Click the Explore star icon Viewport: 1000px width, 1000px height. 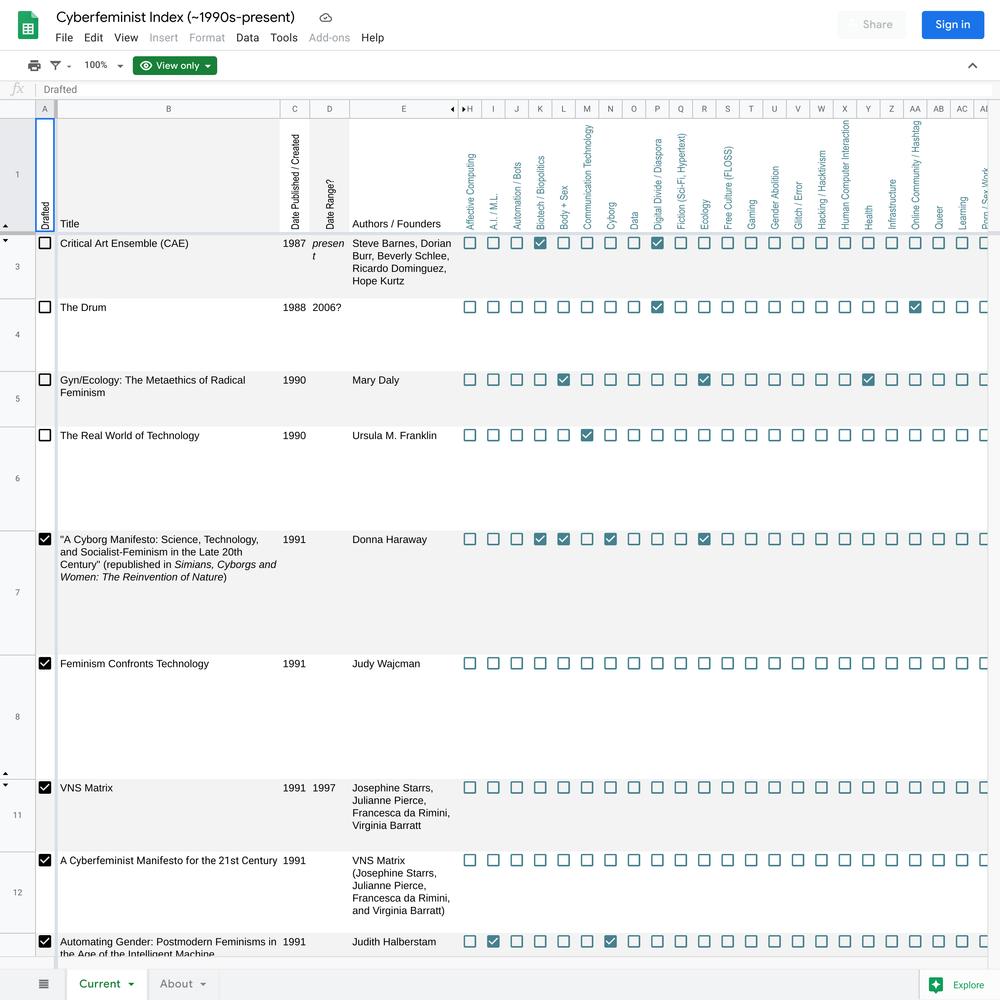tap(936, 985)
